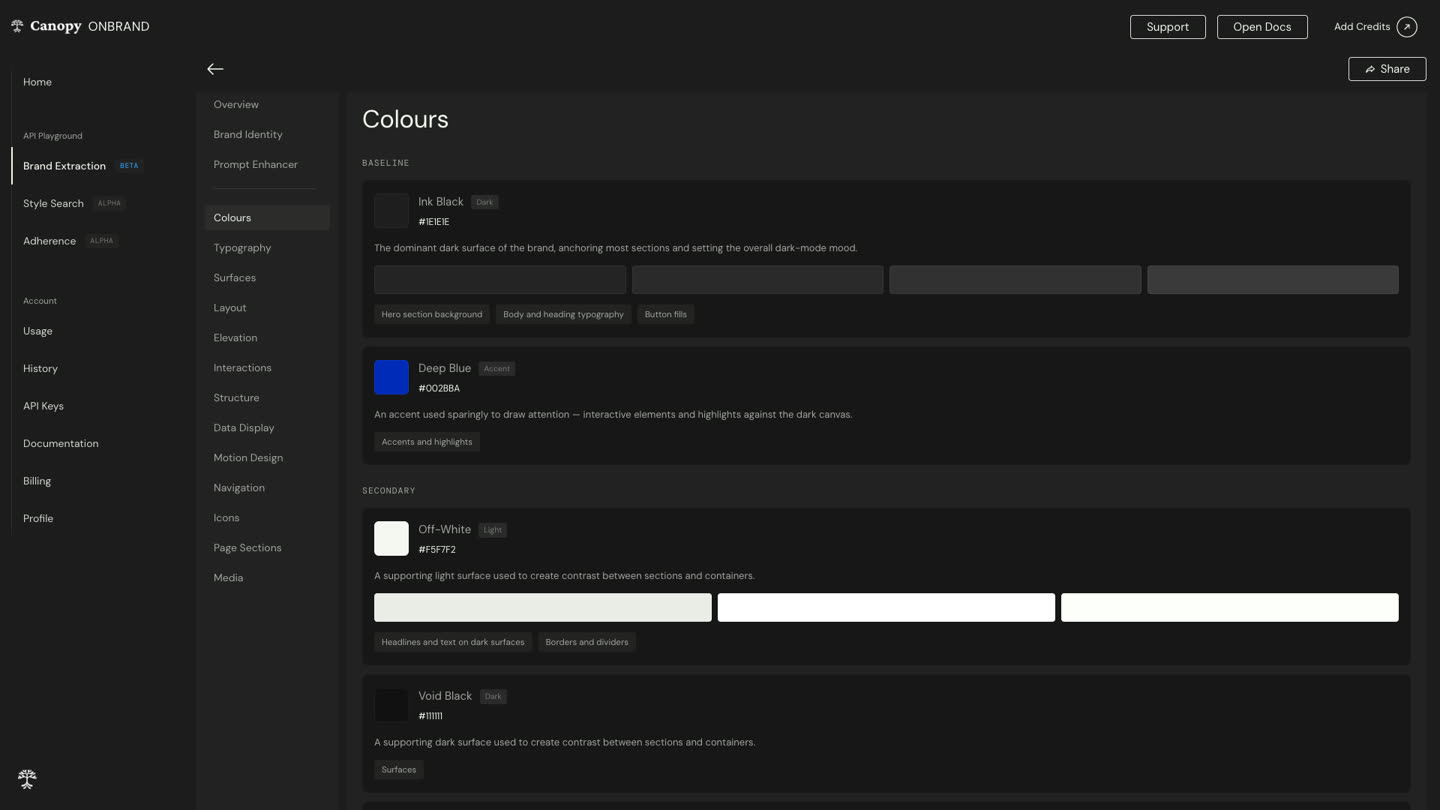Screen dimensions: 1440x810
Task: Click the Share button
Action: (x=1387, y=69)
